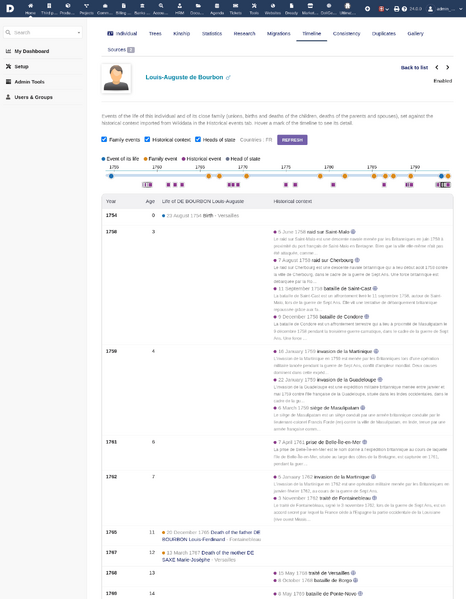The image size is (466, 599).
Task: Open the Products menu icon
Action: [x=68, y=6]
